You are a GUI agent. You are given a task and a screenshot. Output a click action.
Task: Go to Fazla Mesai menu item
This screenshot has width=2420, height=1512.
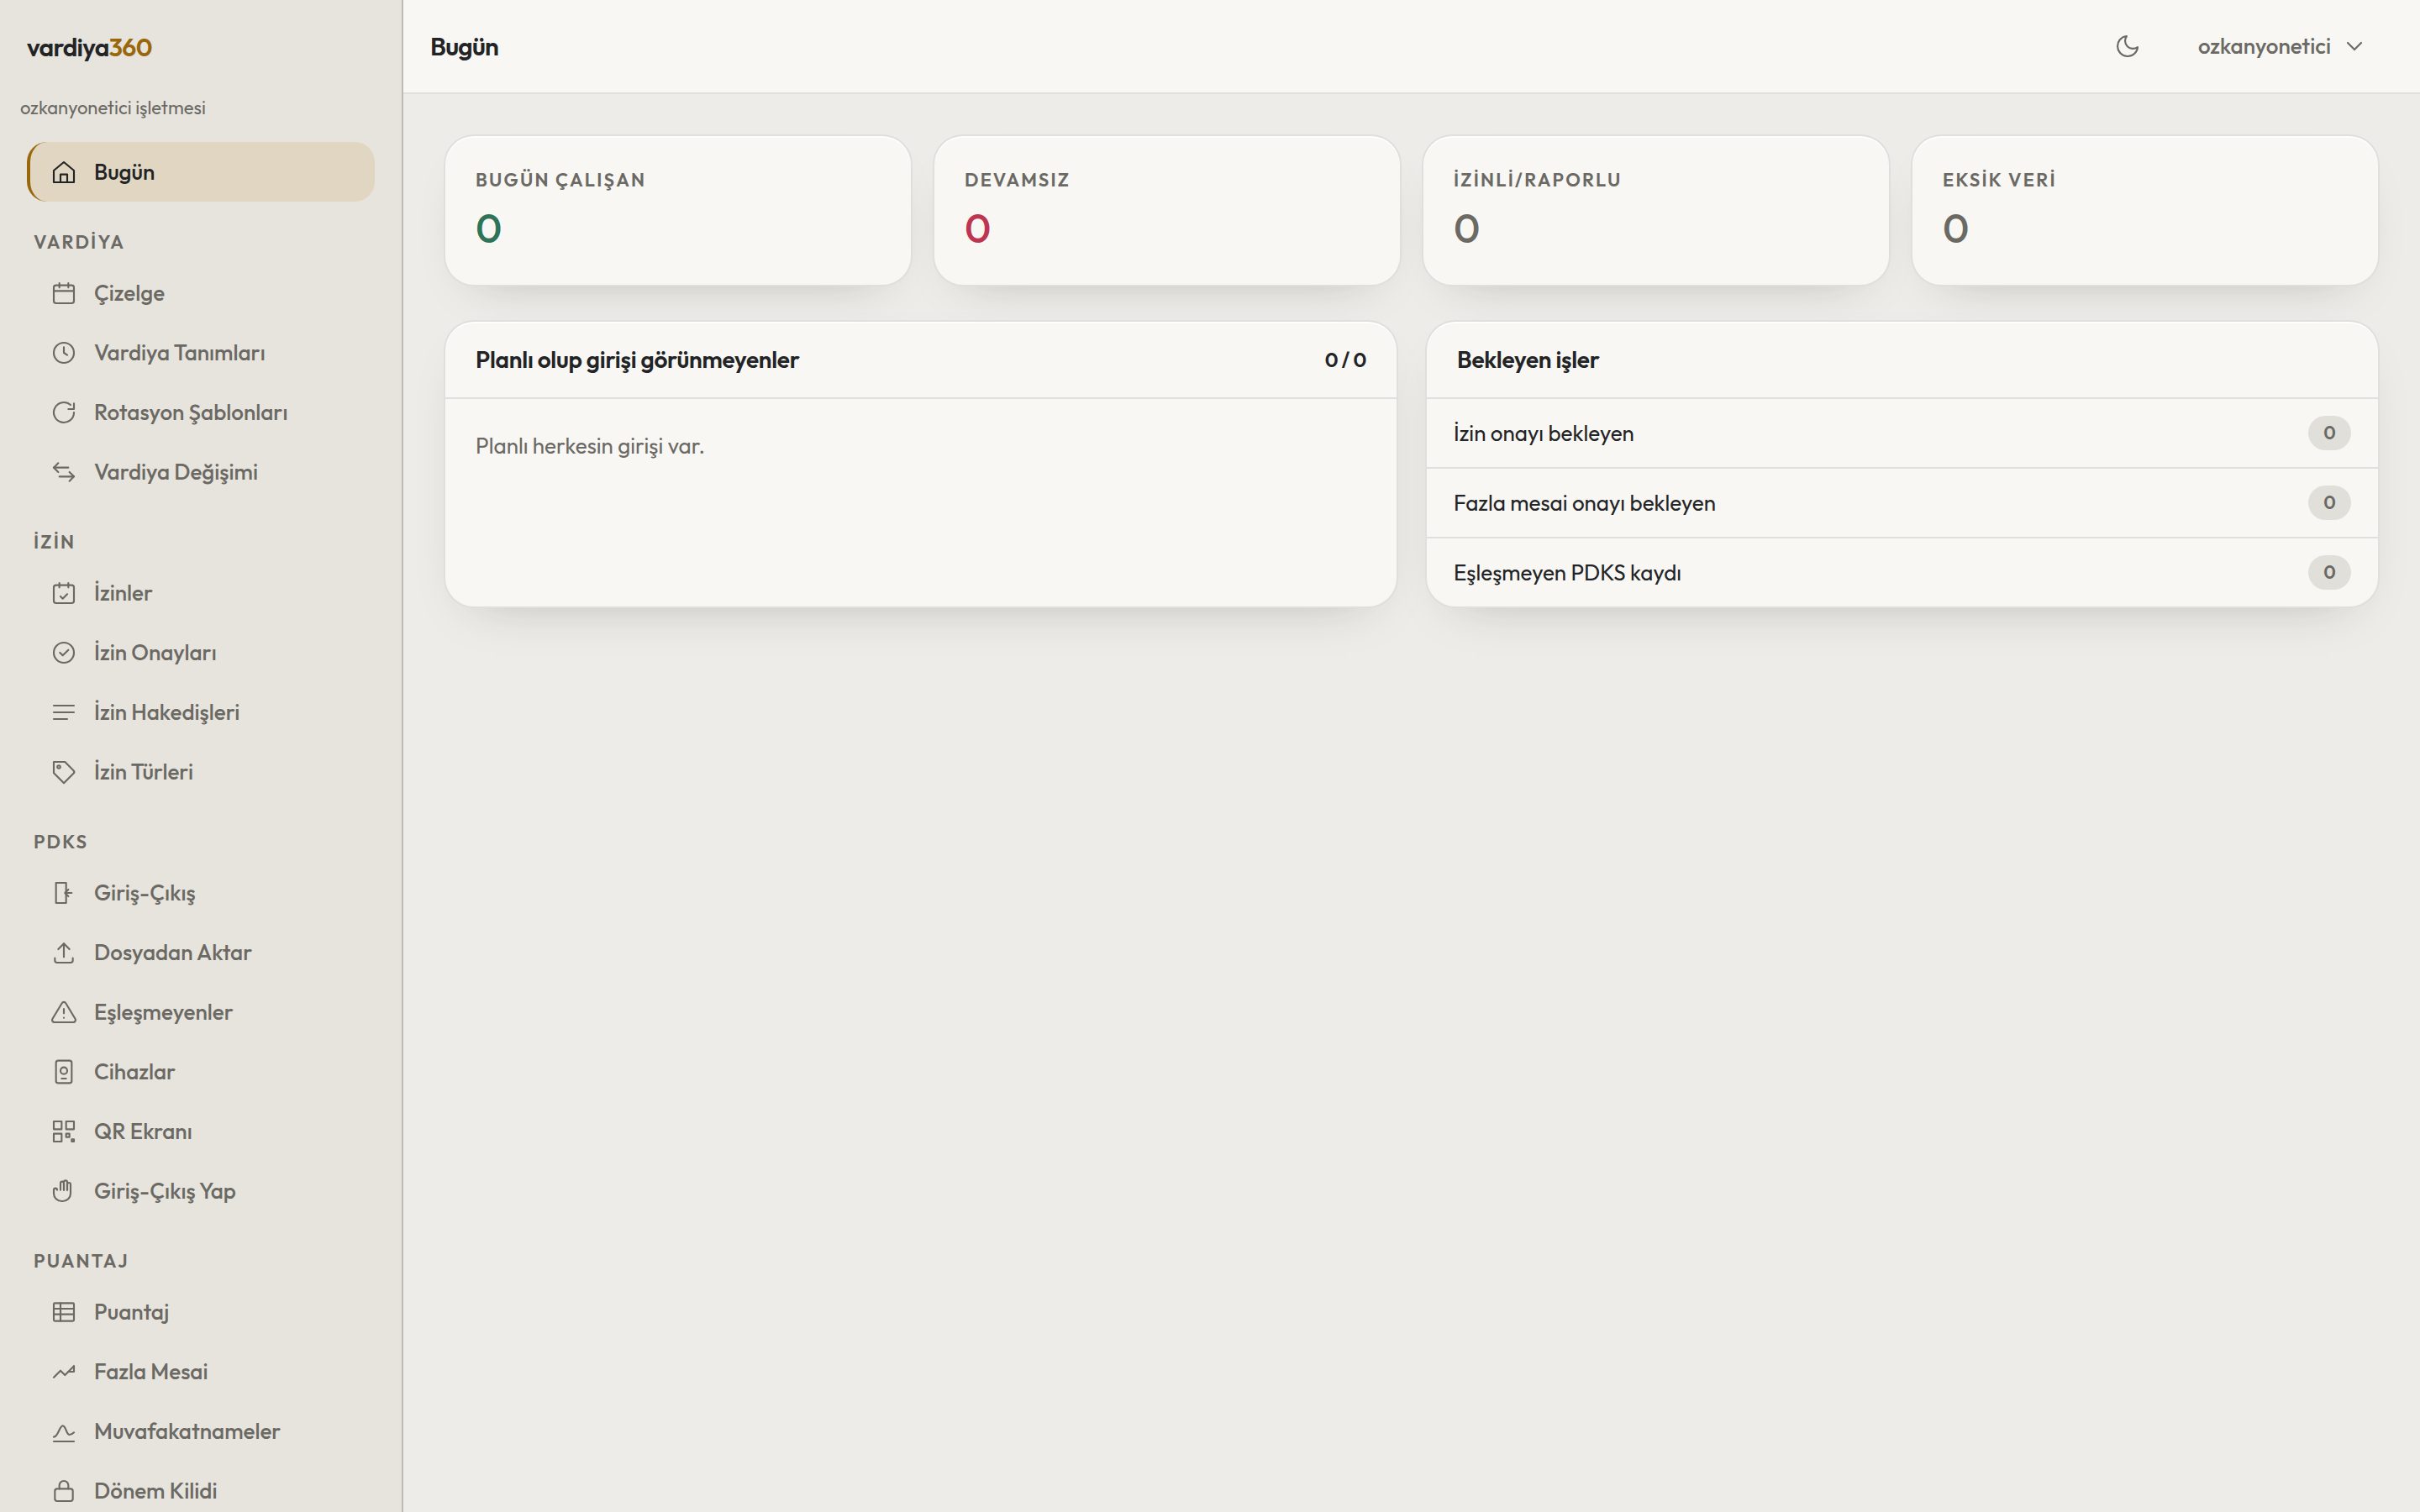(x=200, y=1372)
